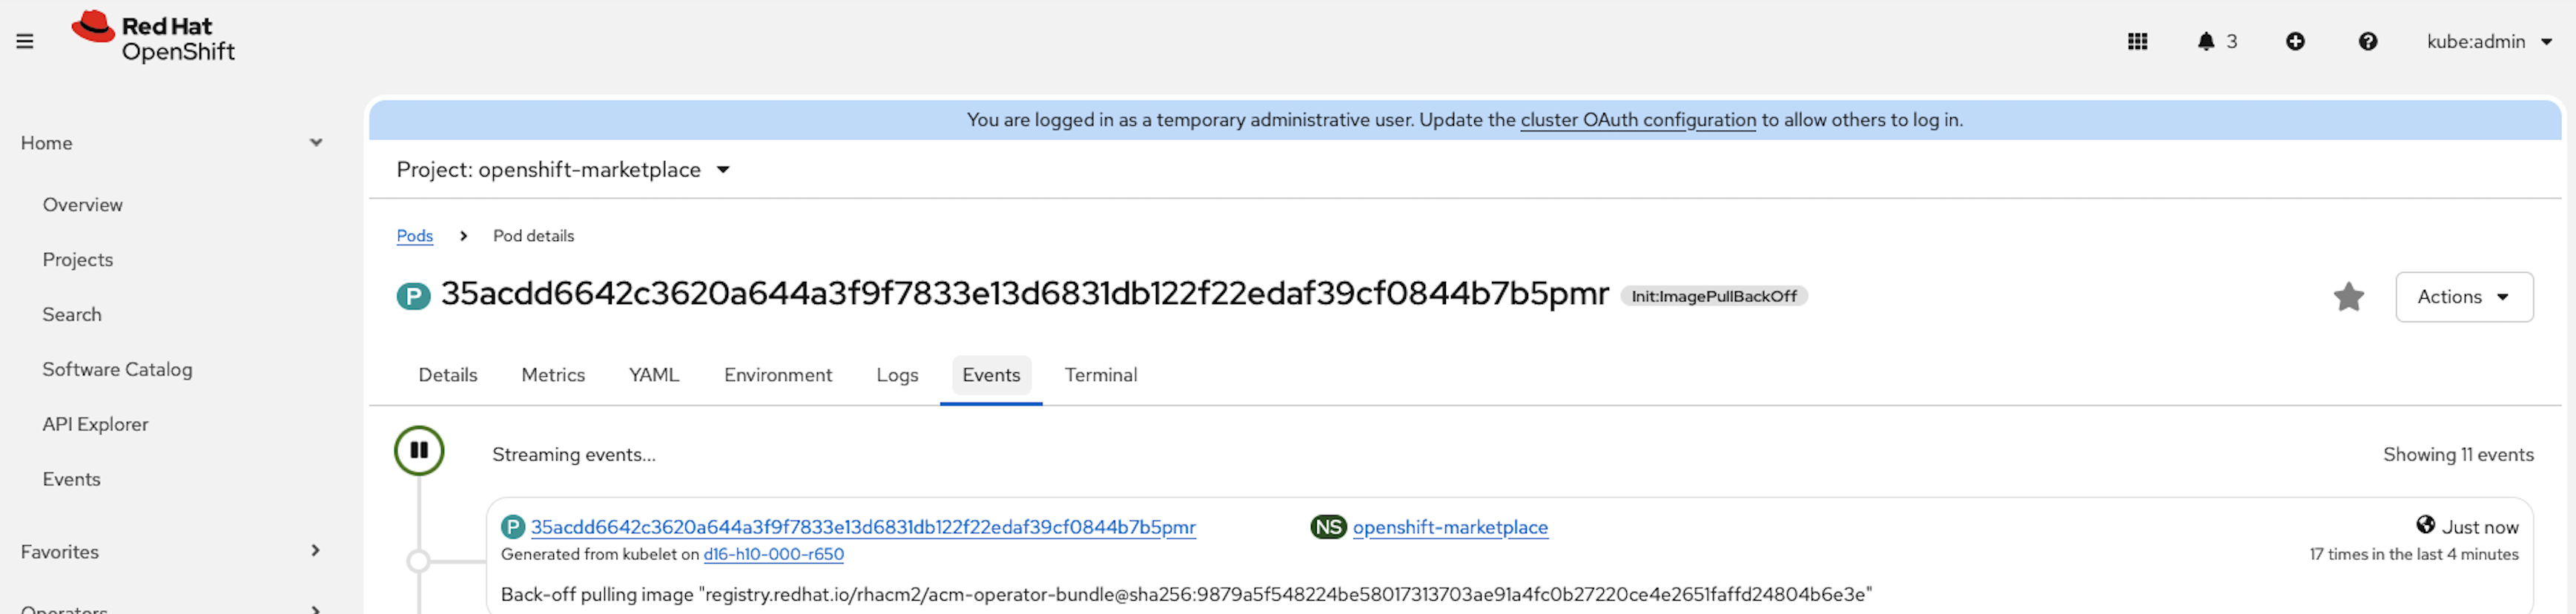Open the application launcher grid

(x=2137, y=41)
